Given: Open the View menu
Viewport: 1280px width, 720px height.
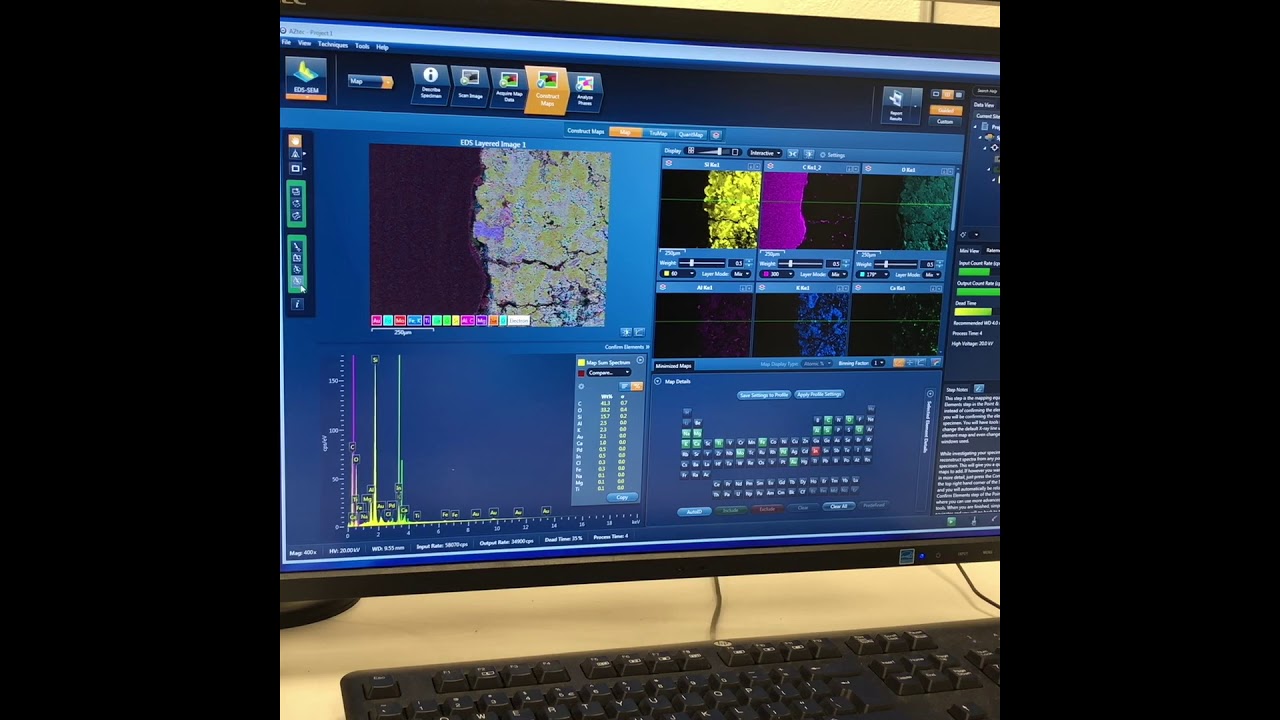Looking at the screenshot, I should 304,43.
